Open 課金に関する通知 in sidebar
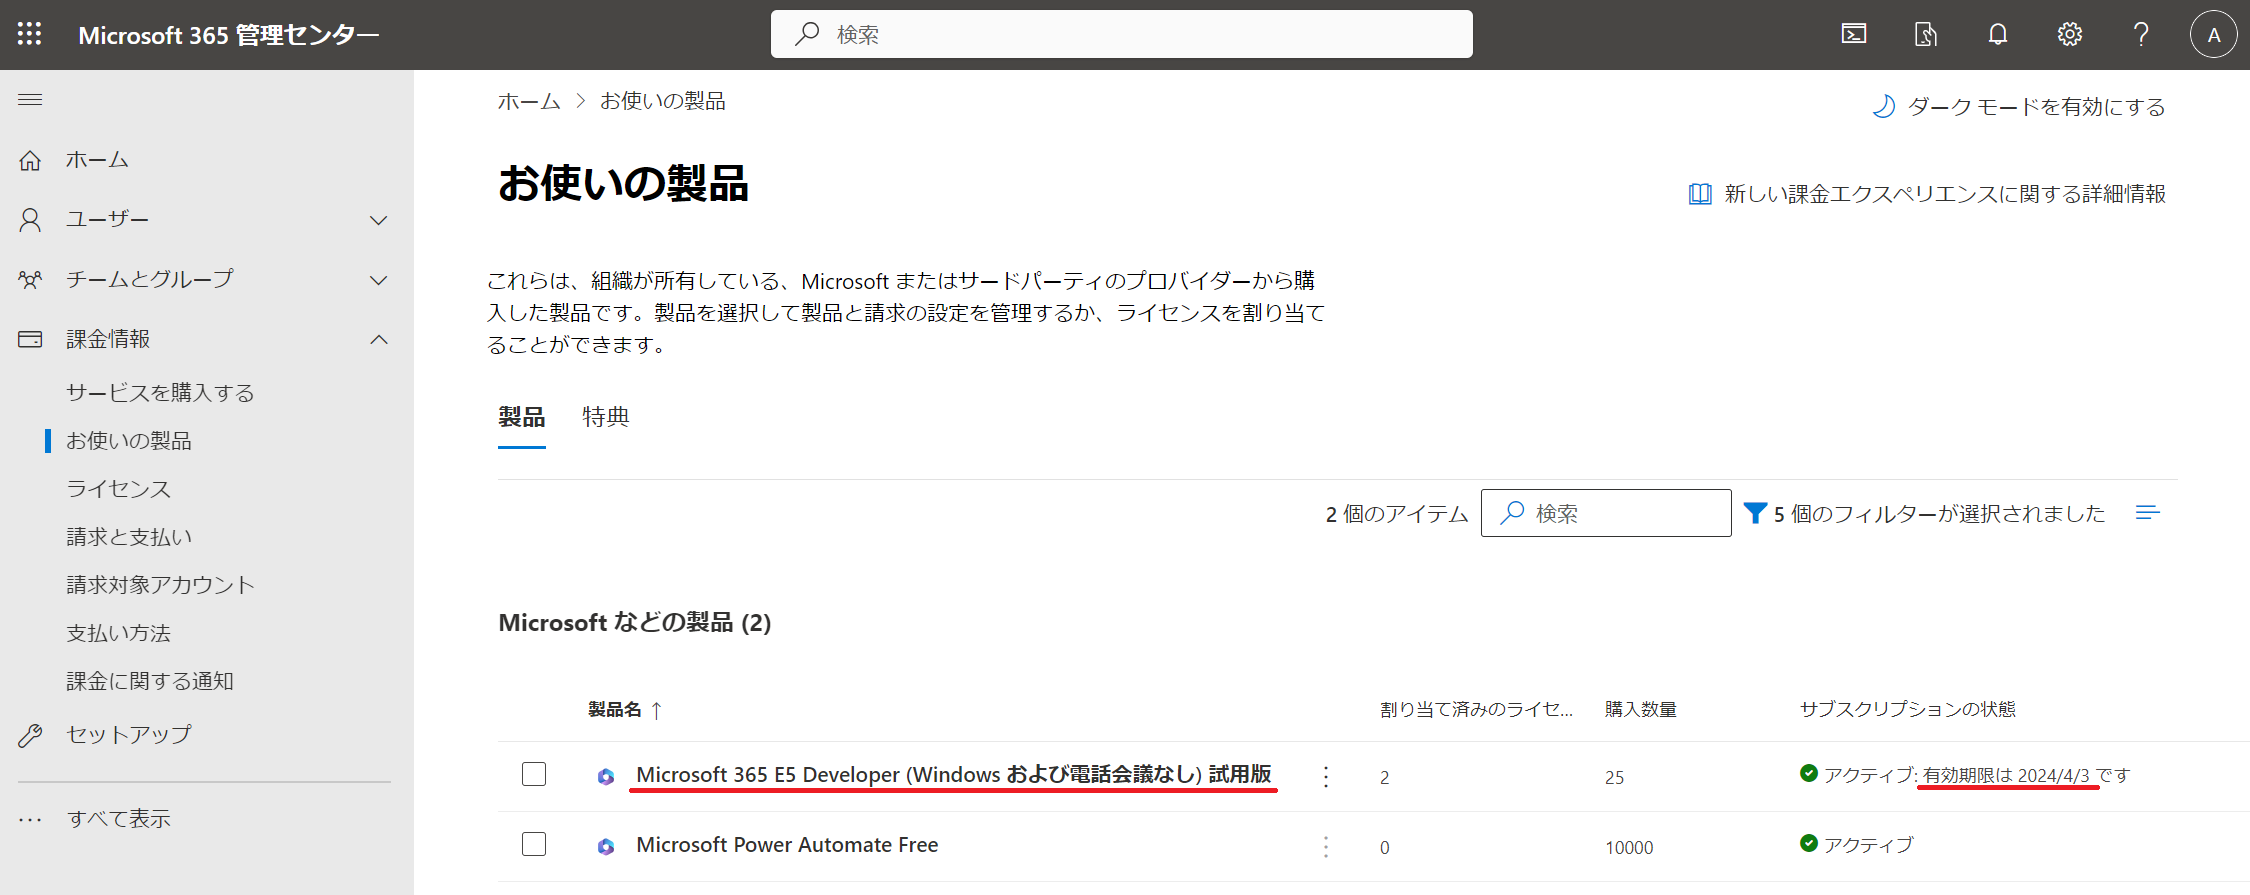The height and width of the screenshot is (895, 2250). coord(150,681)
